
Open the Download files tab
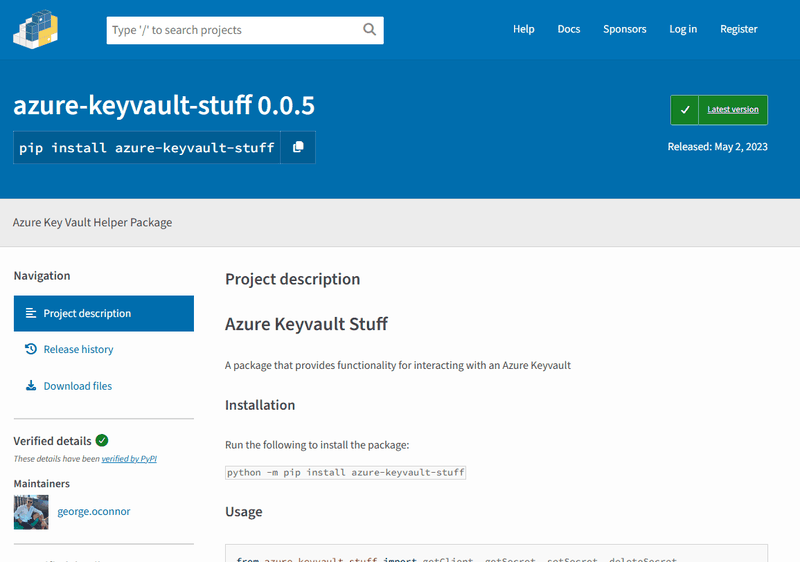[104, 386]
